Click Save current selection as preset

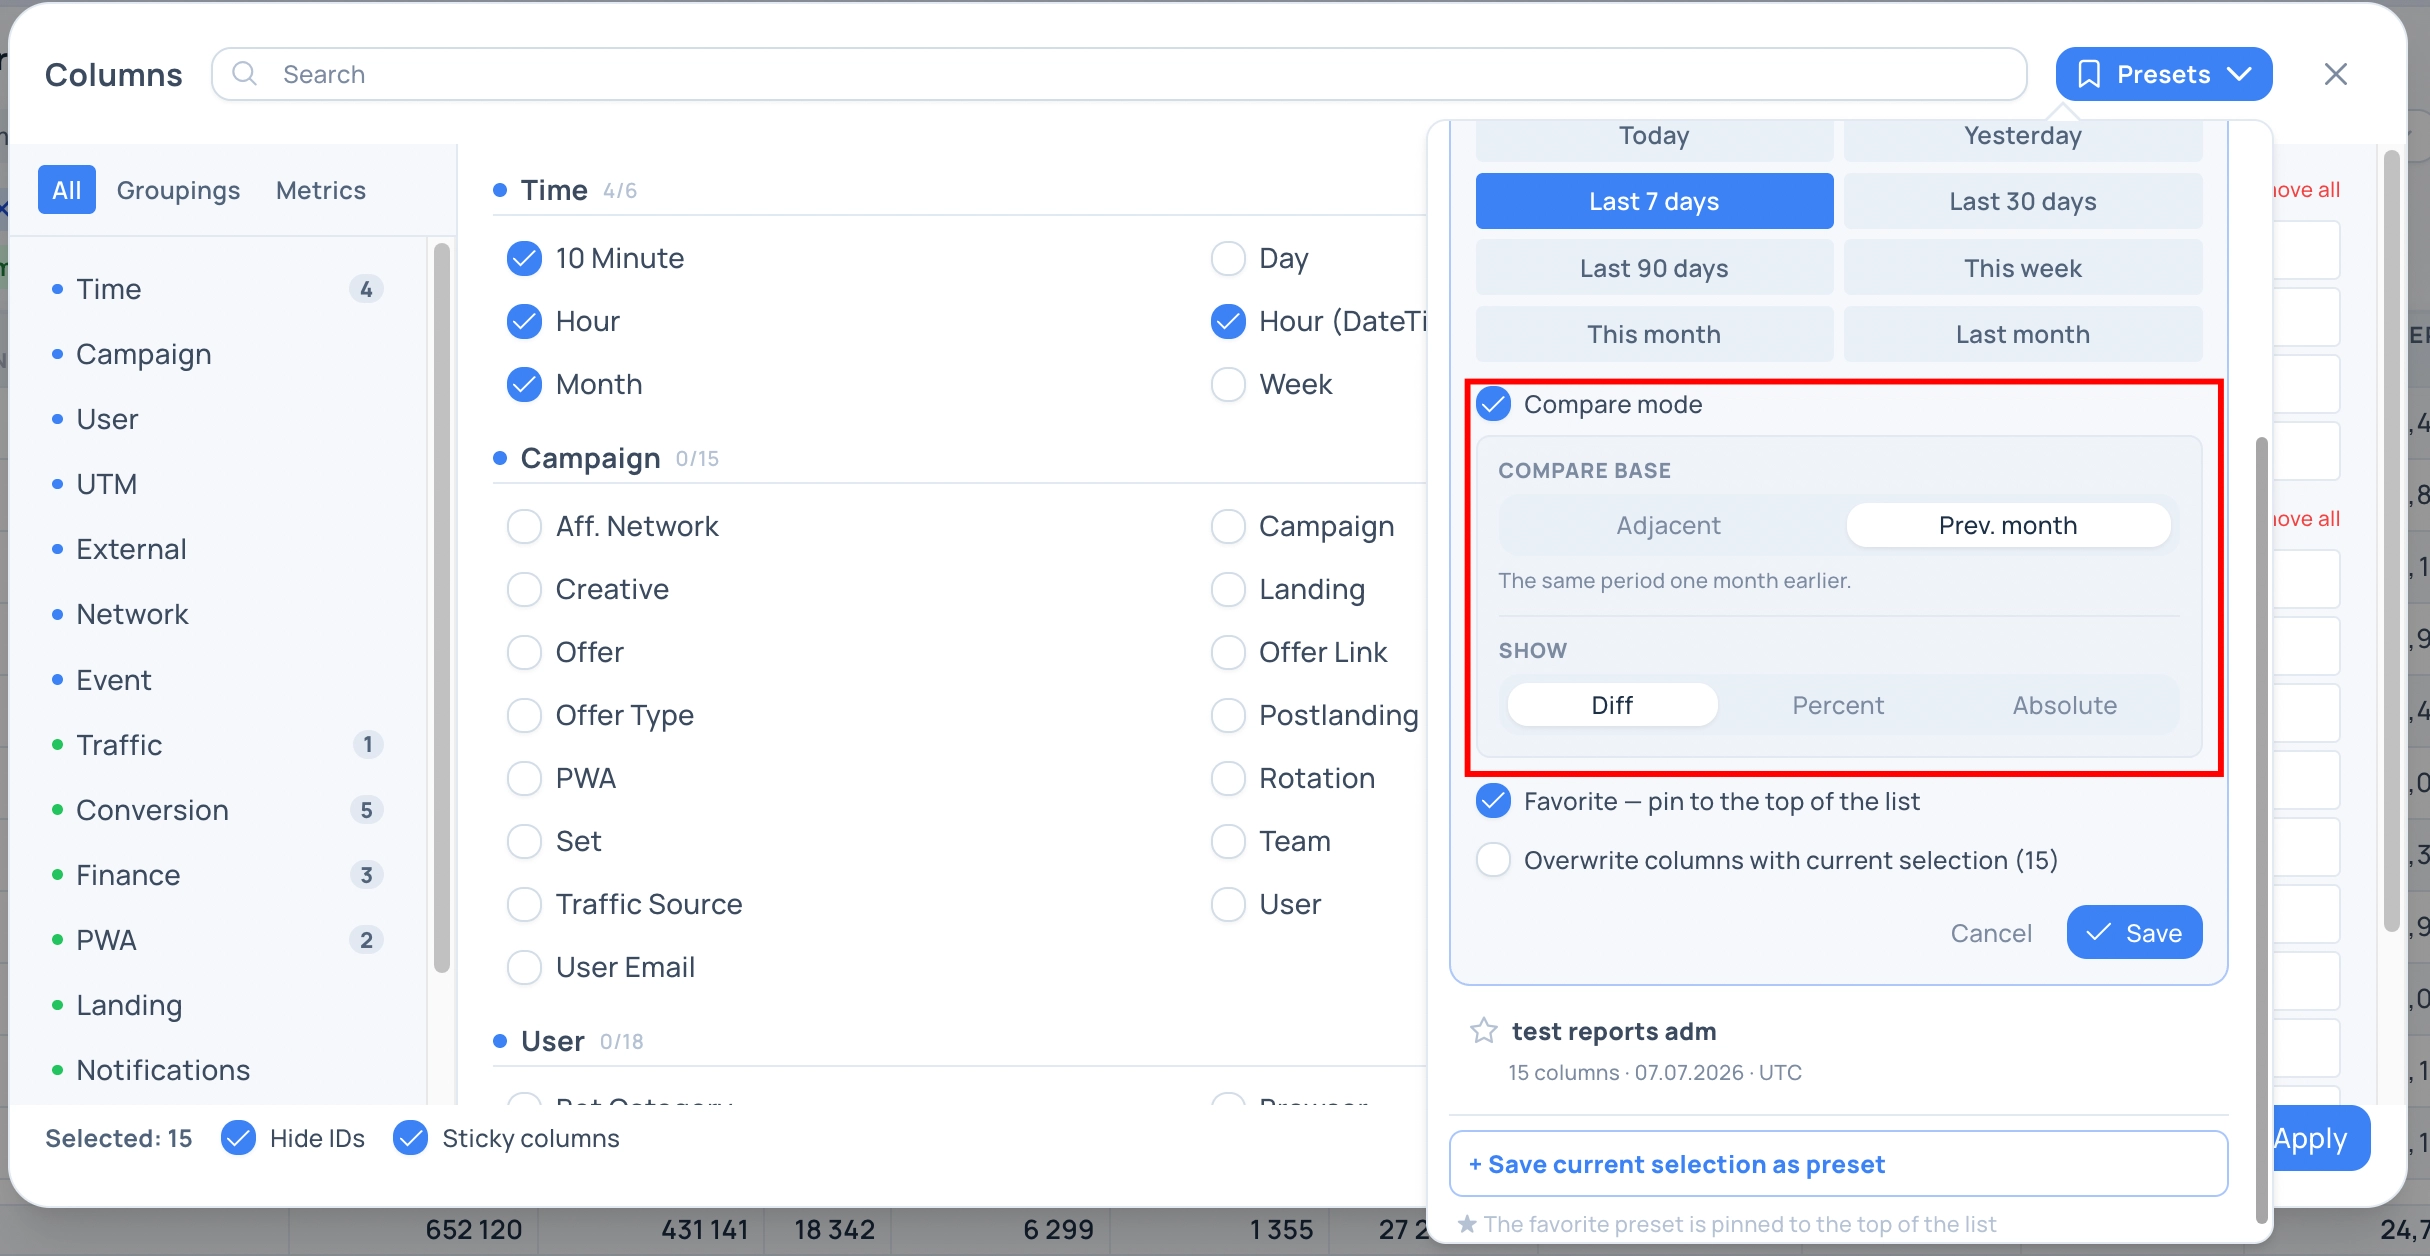(x=1838, y=1164)
